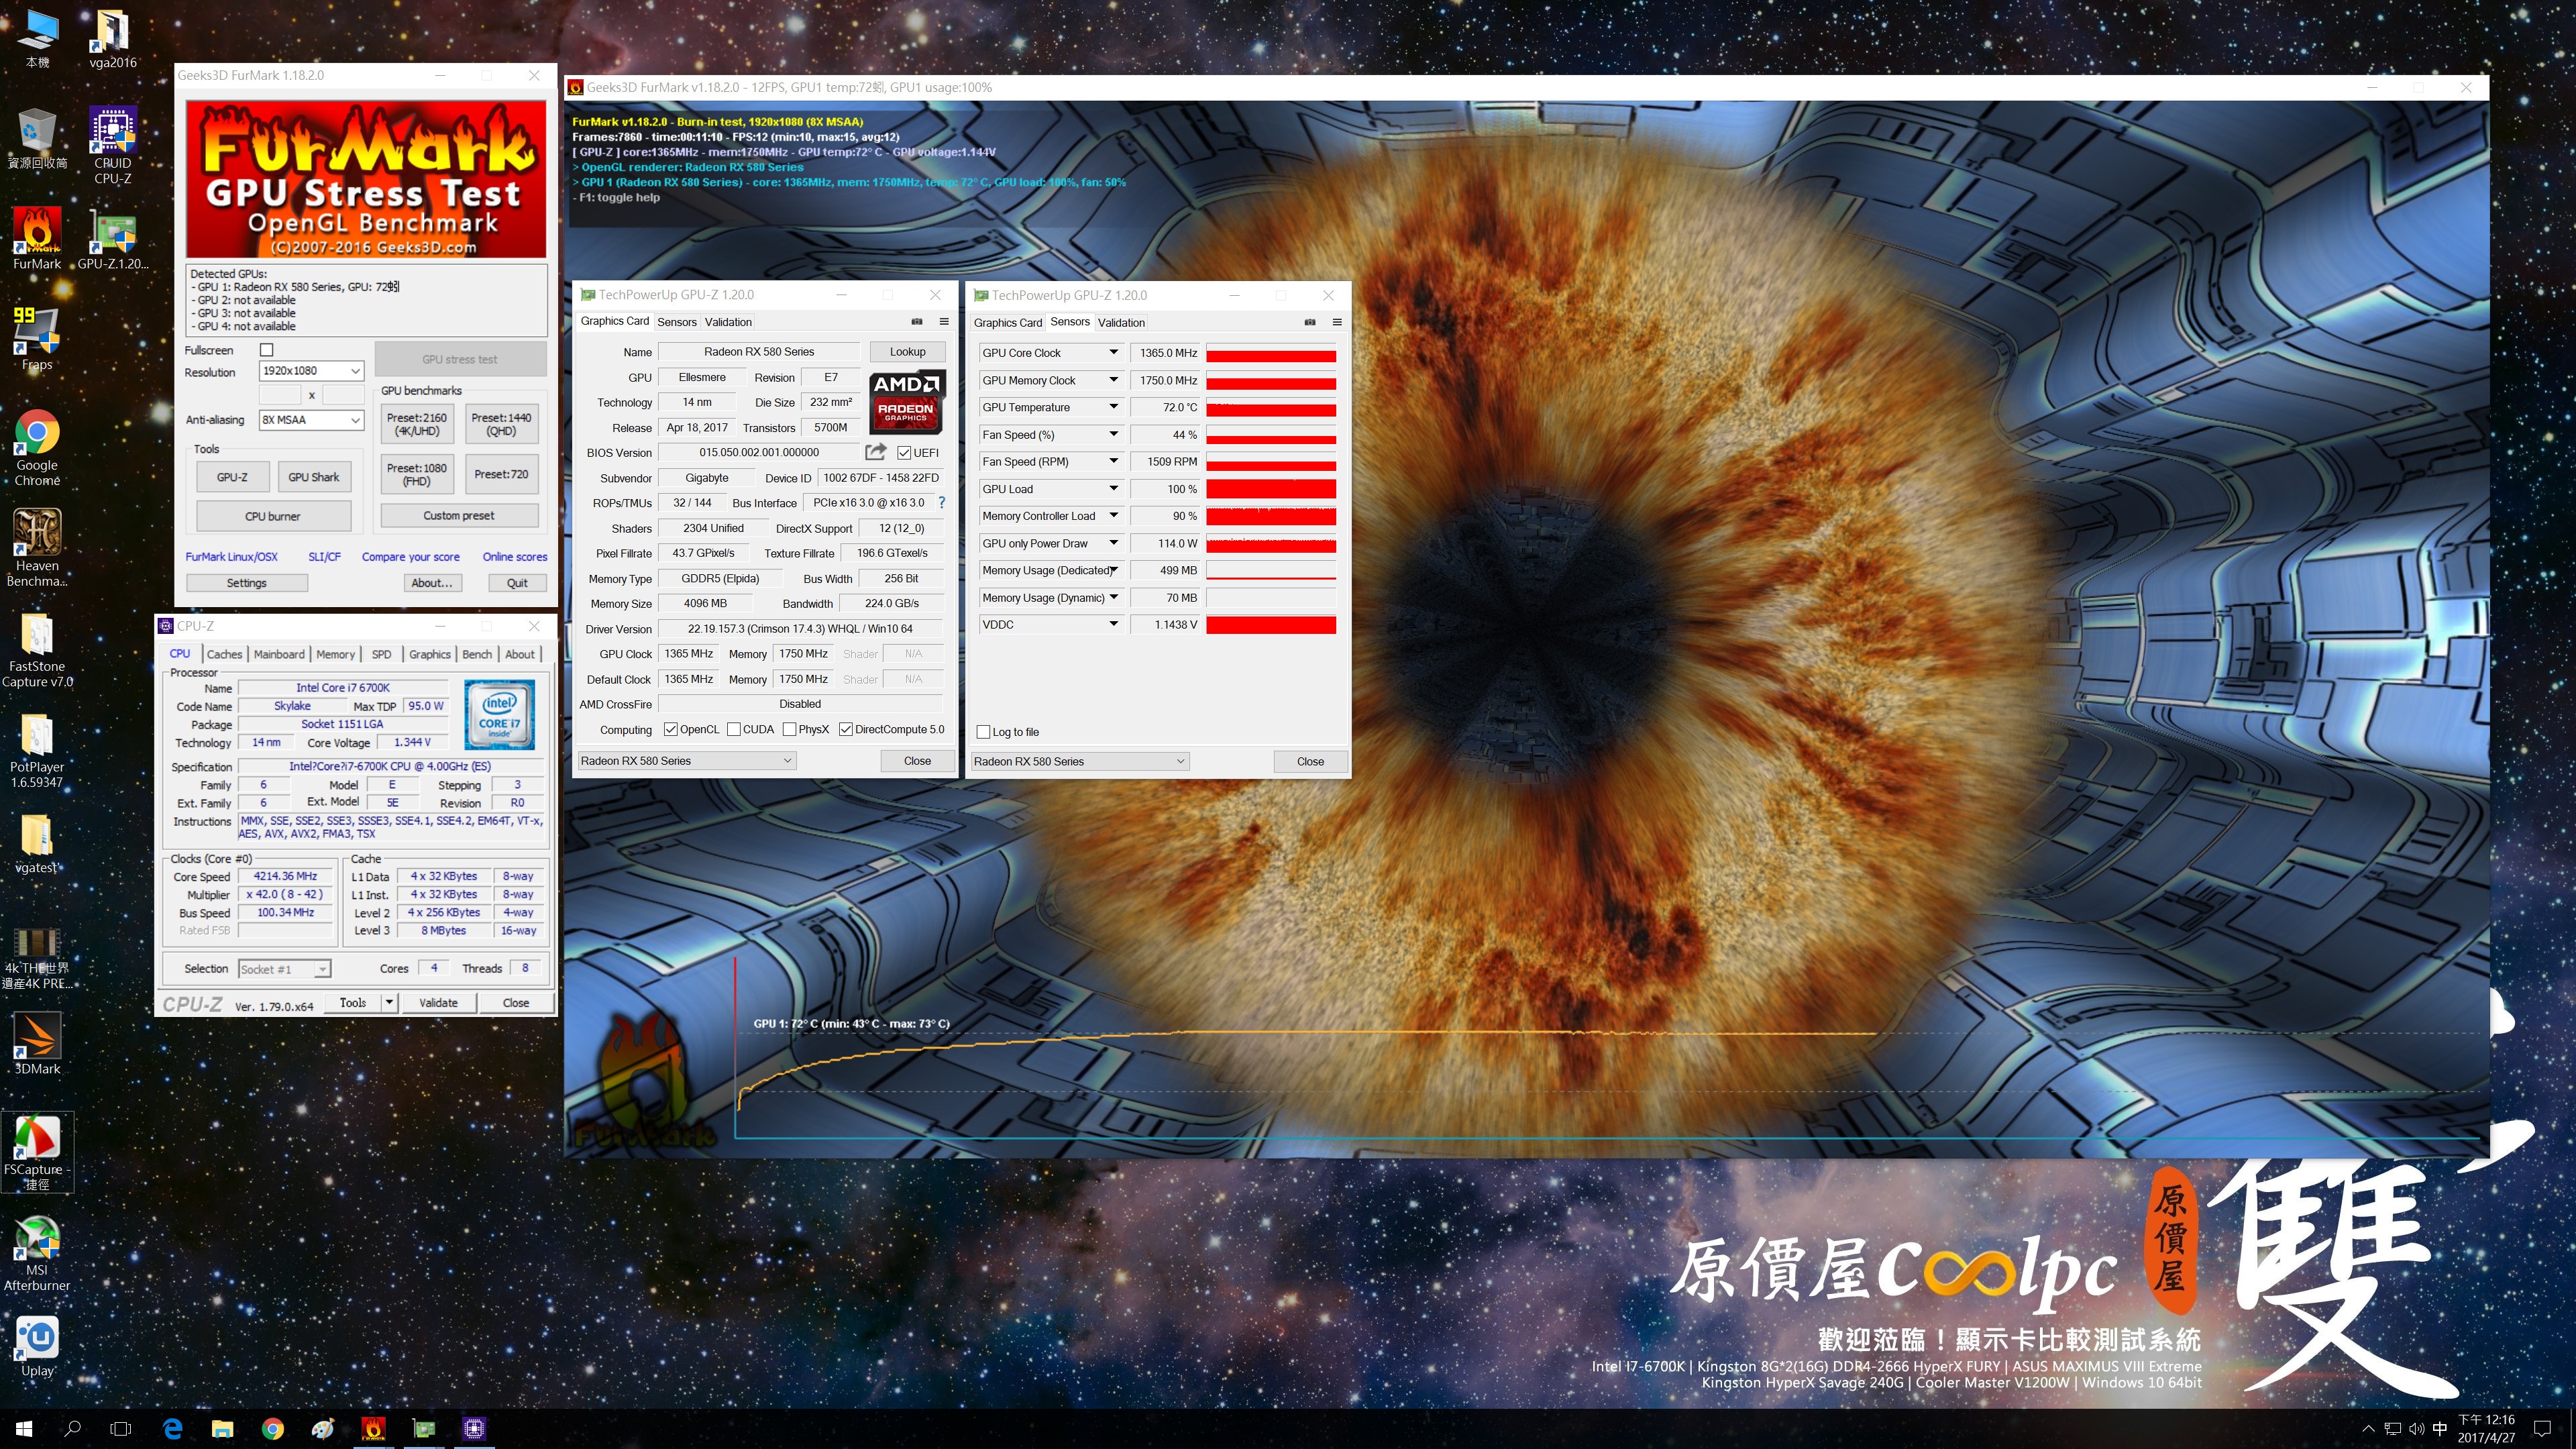The image size is (2576, 1449).
Task: Open the vga2016 desktop folder
Action: 113,39
